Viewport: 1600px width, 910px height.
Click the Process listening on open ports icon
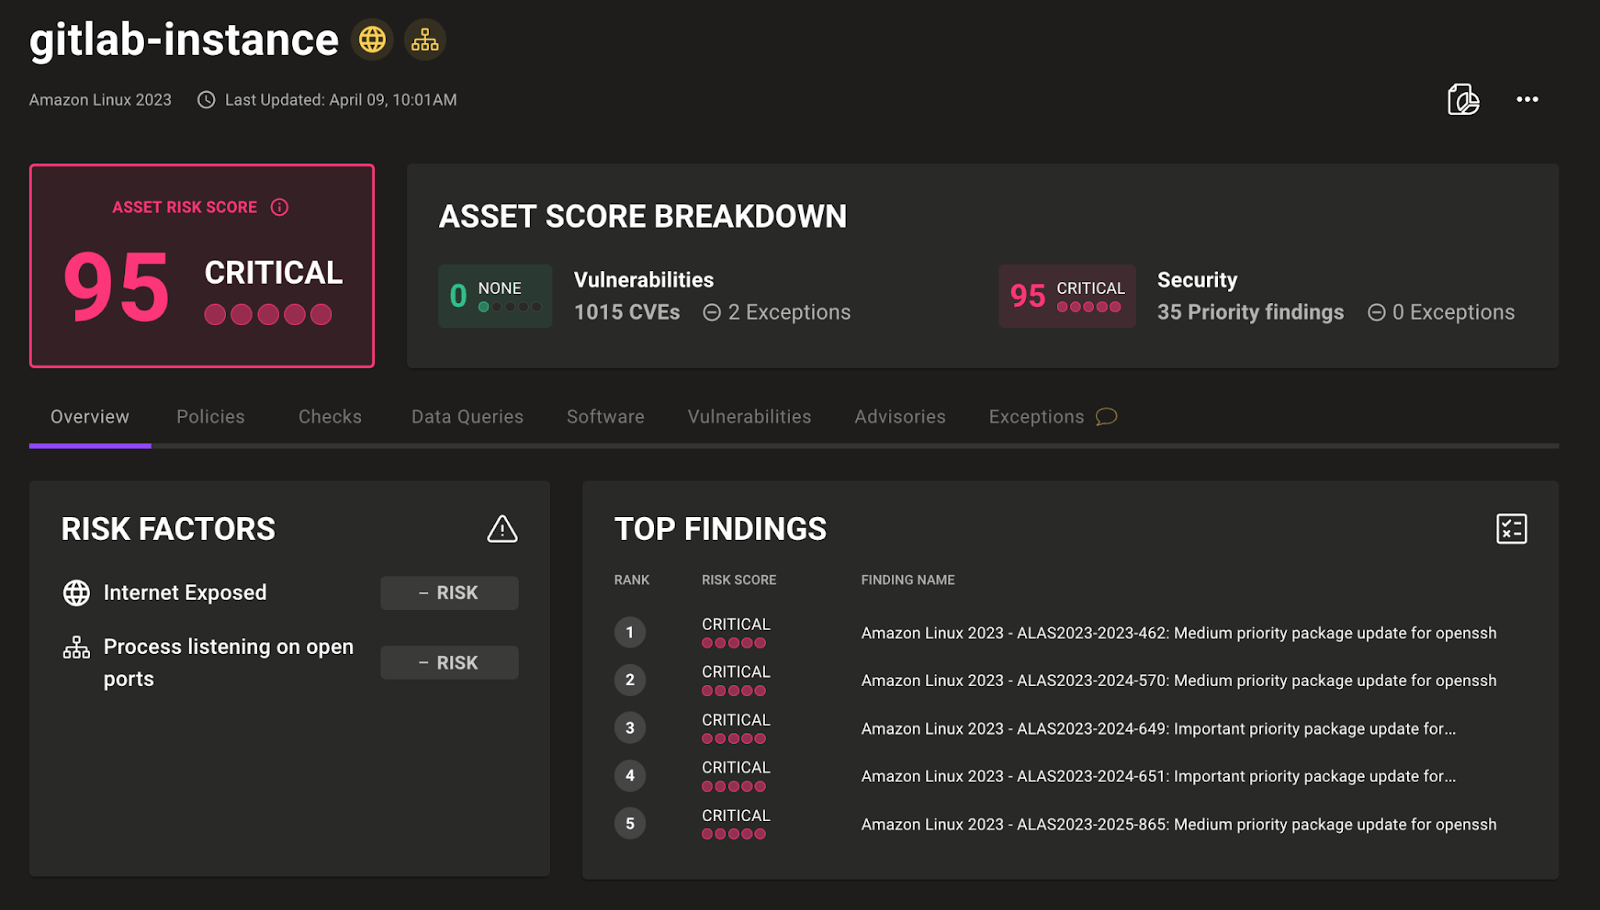pos(76,646)
